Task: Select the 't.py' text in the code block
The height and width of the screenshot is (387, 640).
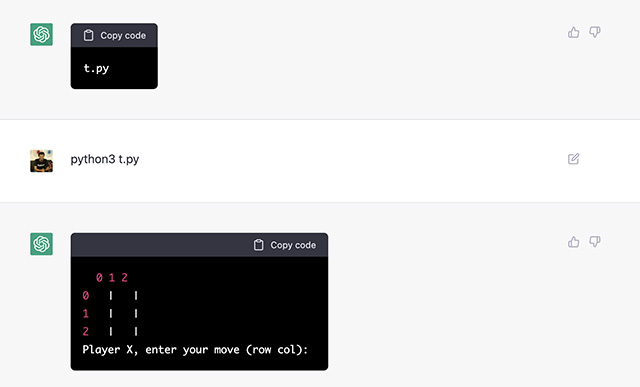Action: [96, 68]
